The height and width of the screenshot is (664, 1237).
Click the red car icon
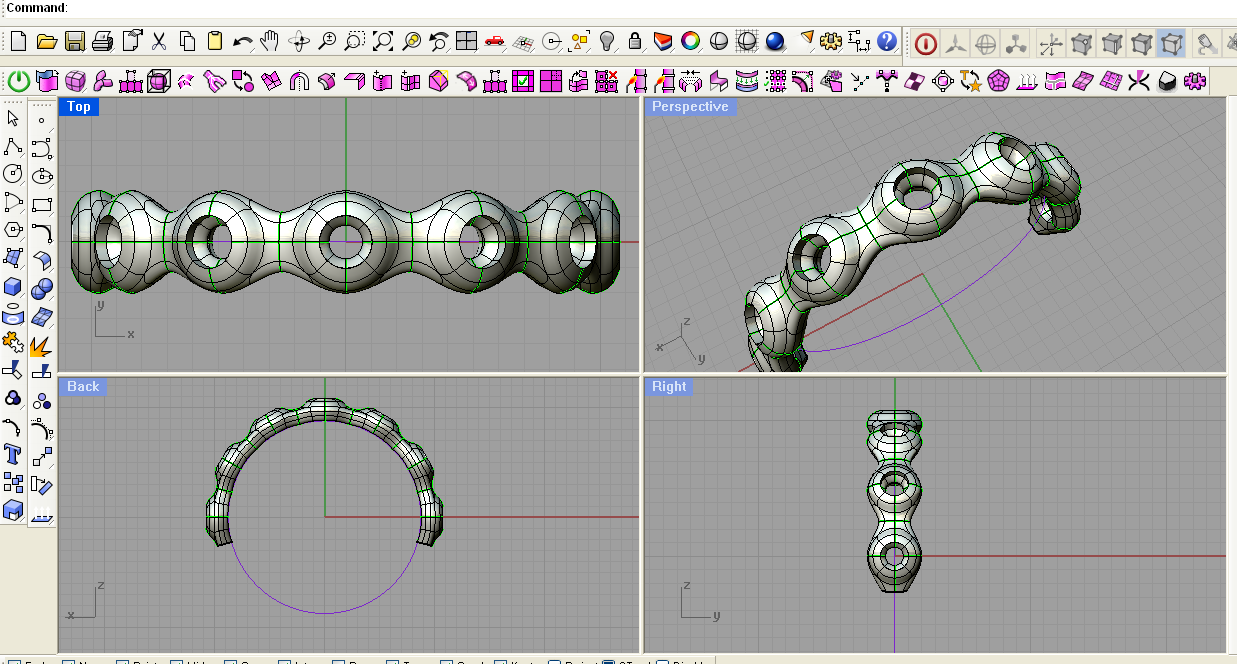[x=494, y=41]
